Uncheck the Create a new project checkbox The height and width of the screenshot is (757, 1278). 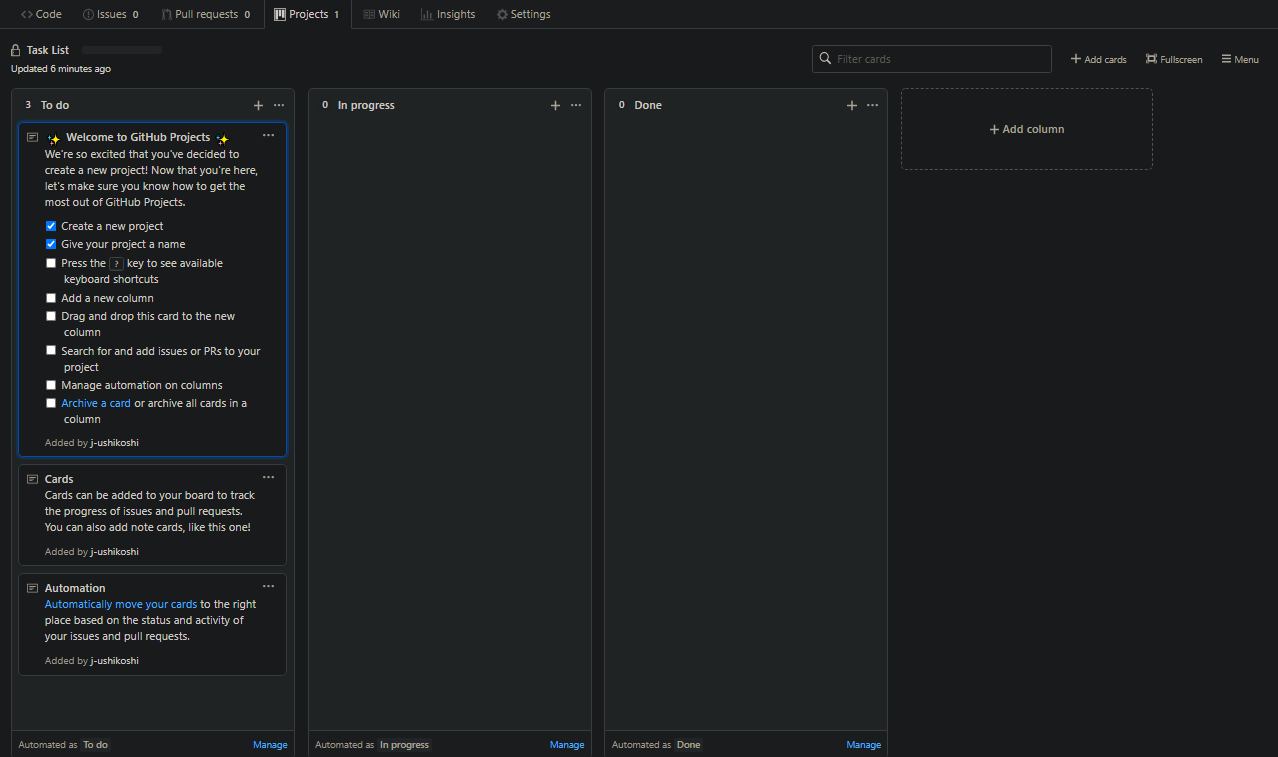[x=51, y=226]
